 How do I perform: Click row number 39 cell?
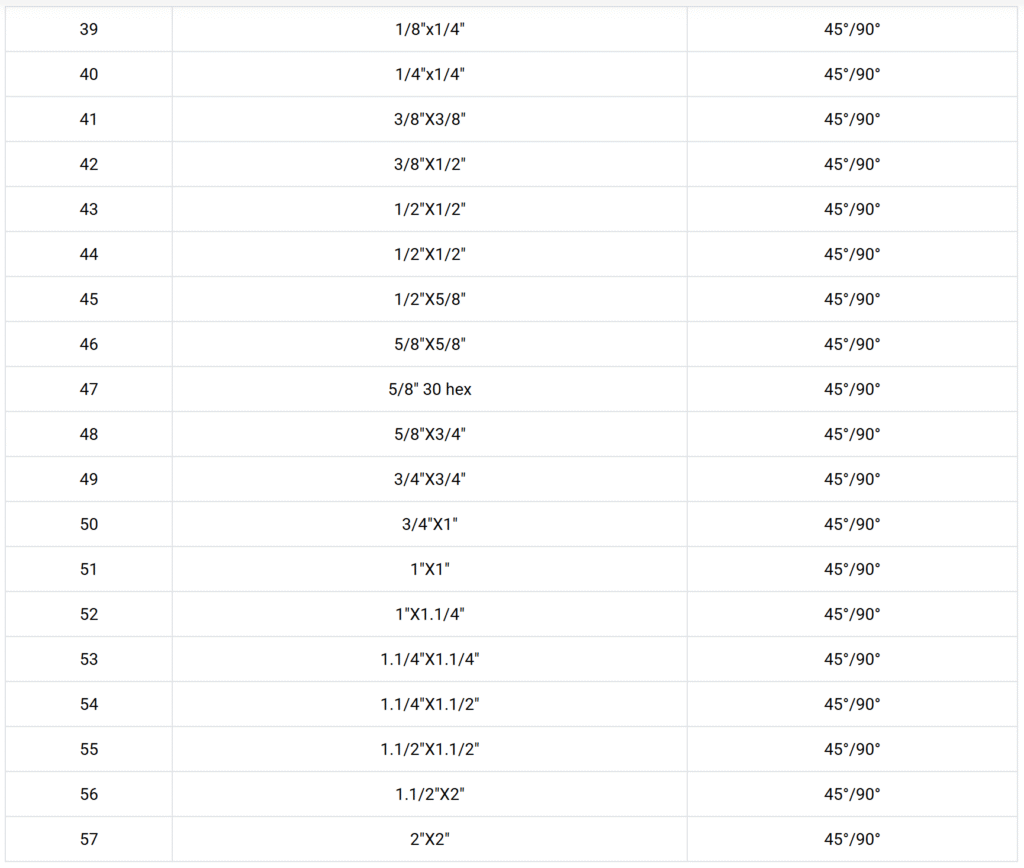[89, 29]
